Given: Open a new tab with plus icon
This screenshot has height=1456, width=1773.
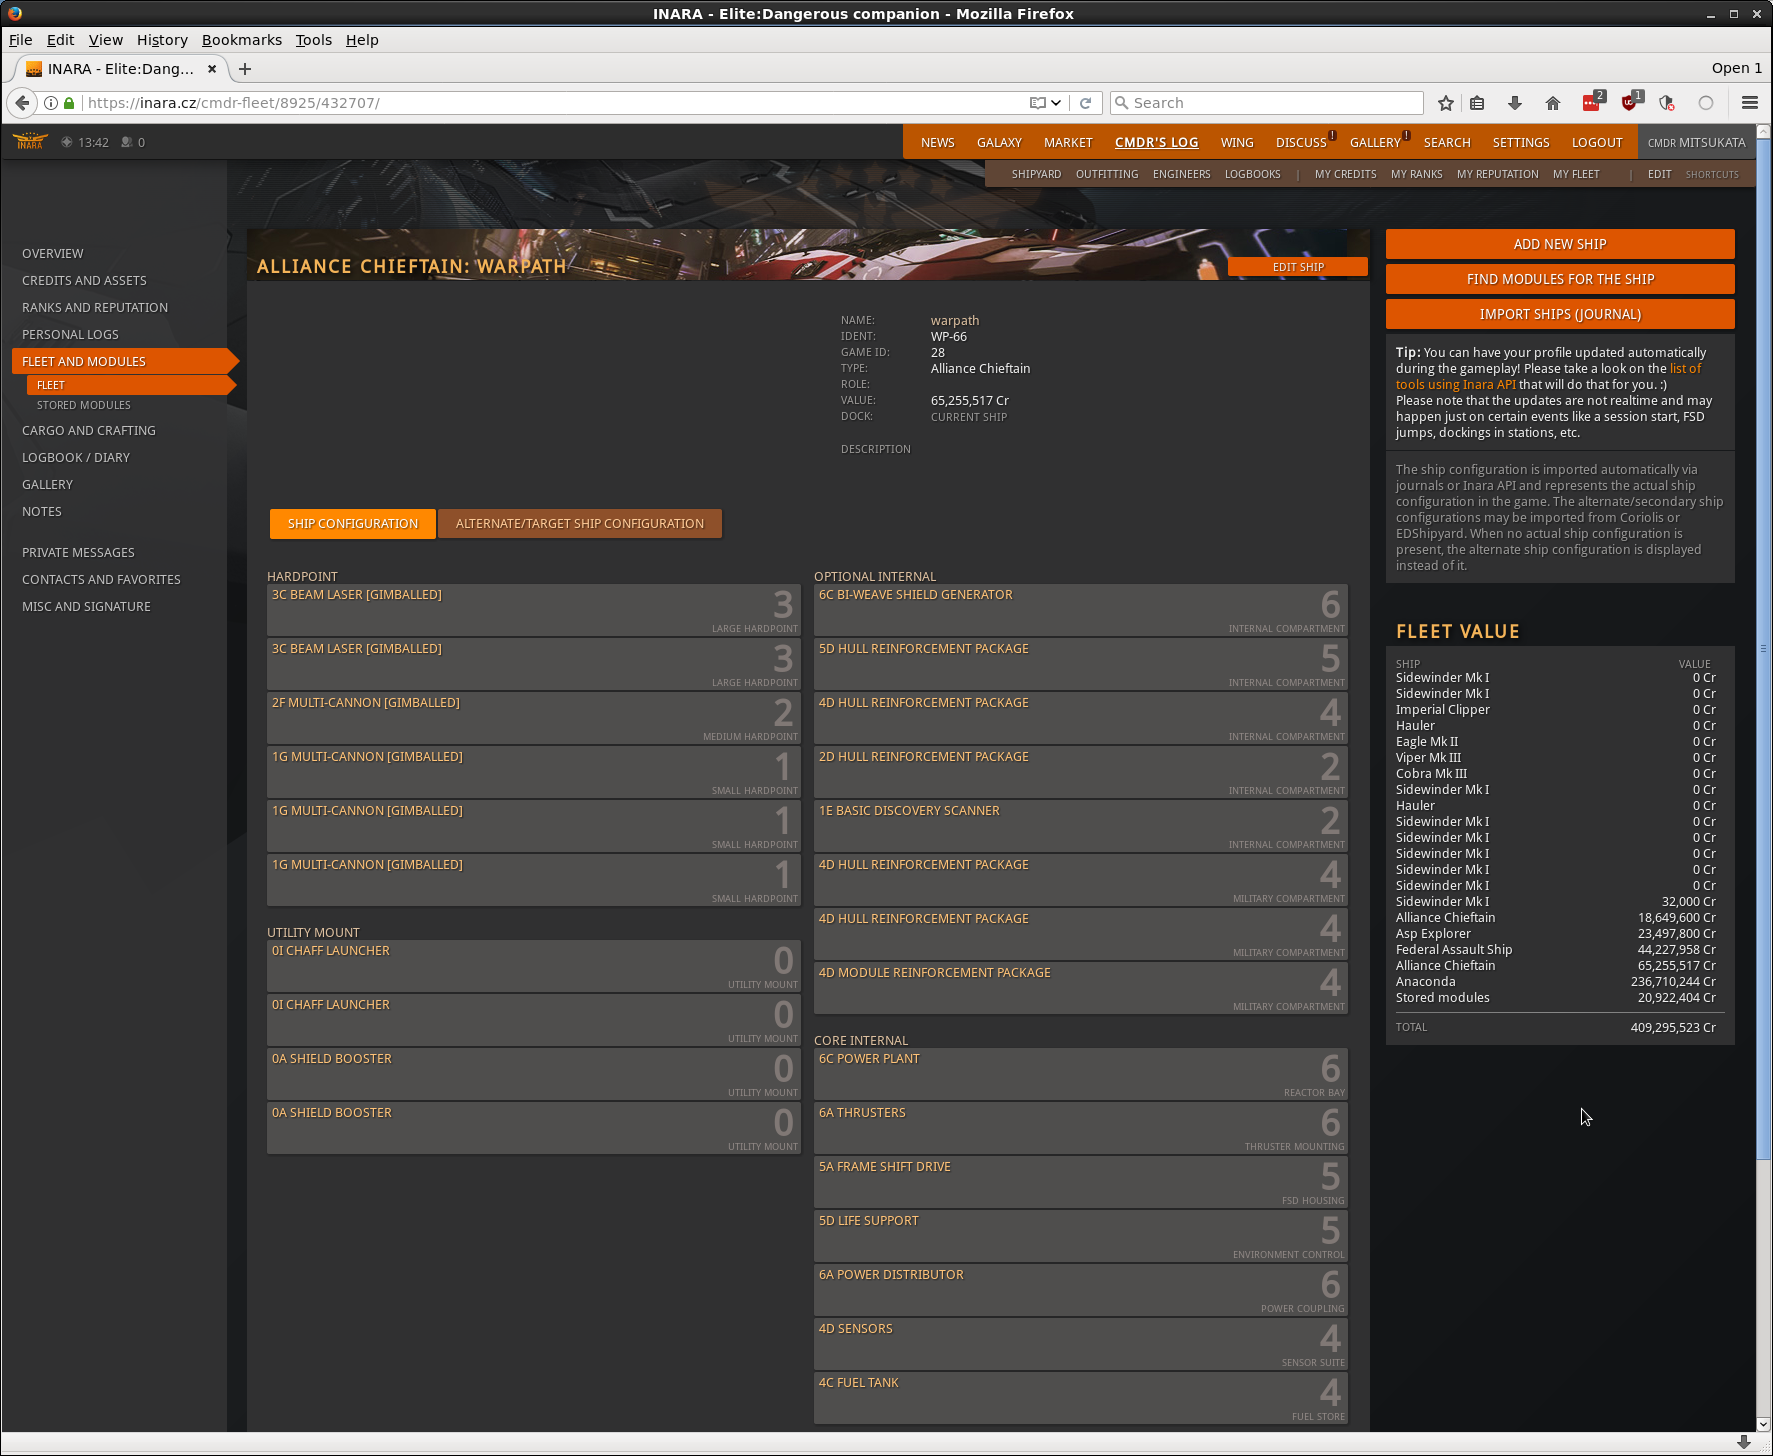Looking at the screenshot, I should tap(245, 69).
